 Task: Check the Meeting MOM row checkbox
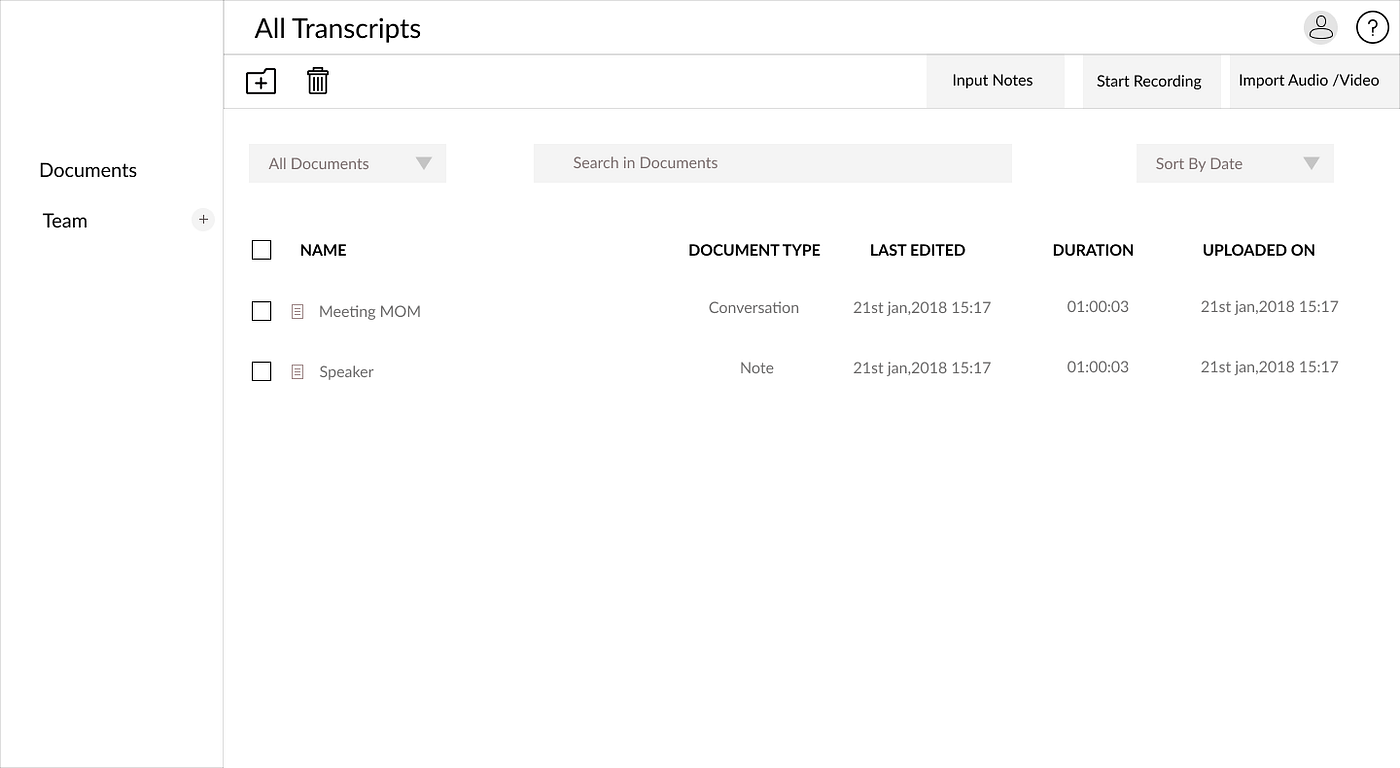coord(261,311)
